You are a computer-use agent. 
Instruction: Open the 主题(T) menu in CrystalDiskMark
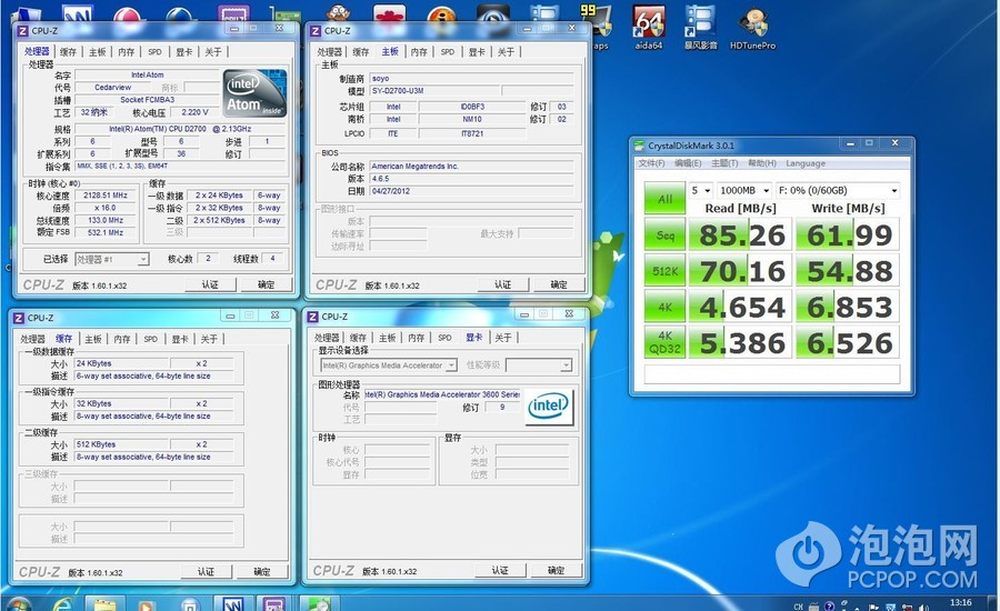coord(724,163)
